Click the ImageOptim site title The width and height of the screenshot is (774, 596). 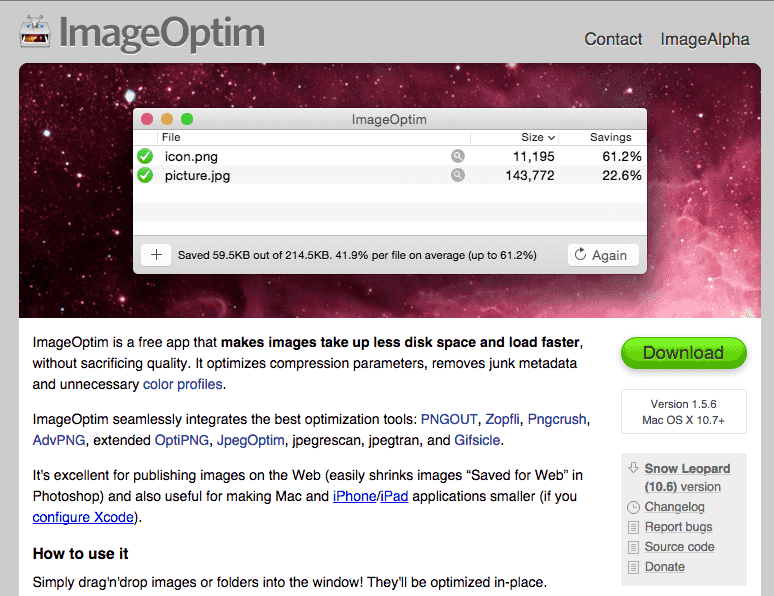162,33
